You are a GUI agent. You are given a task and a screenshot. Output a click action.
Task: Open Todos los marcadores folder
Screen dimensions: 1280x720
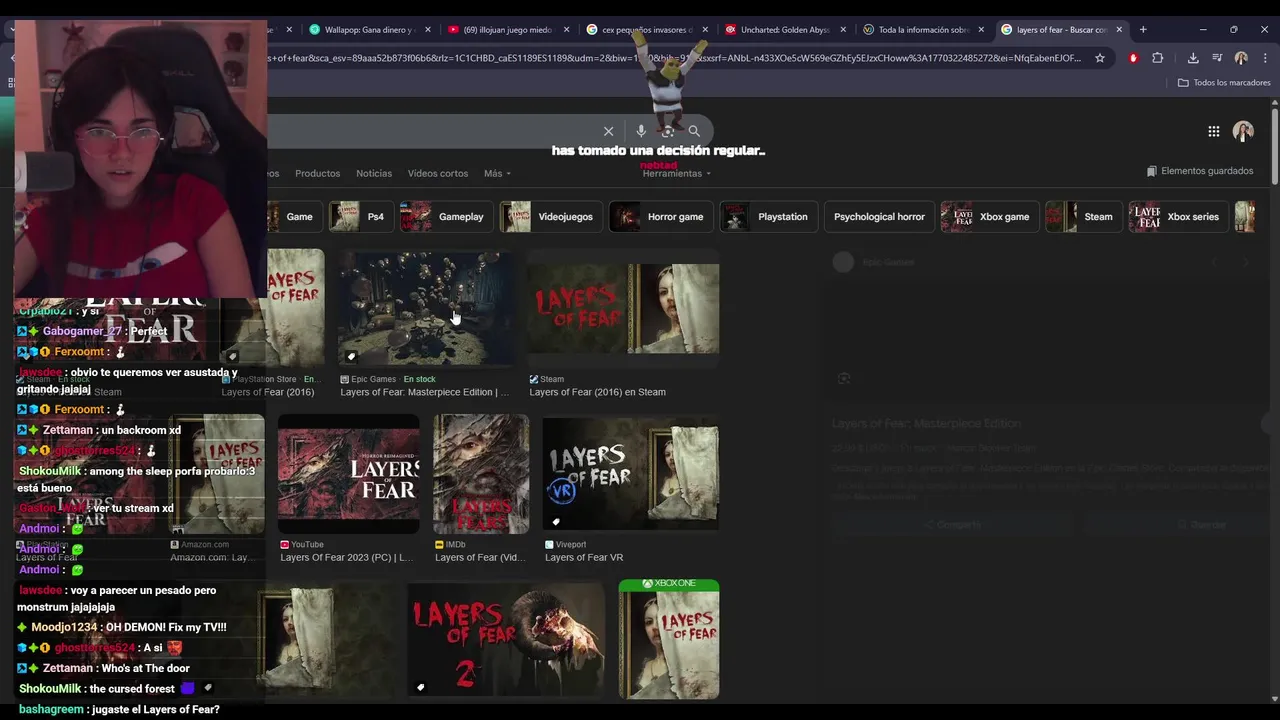[x=1224, y=83]
